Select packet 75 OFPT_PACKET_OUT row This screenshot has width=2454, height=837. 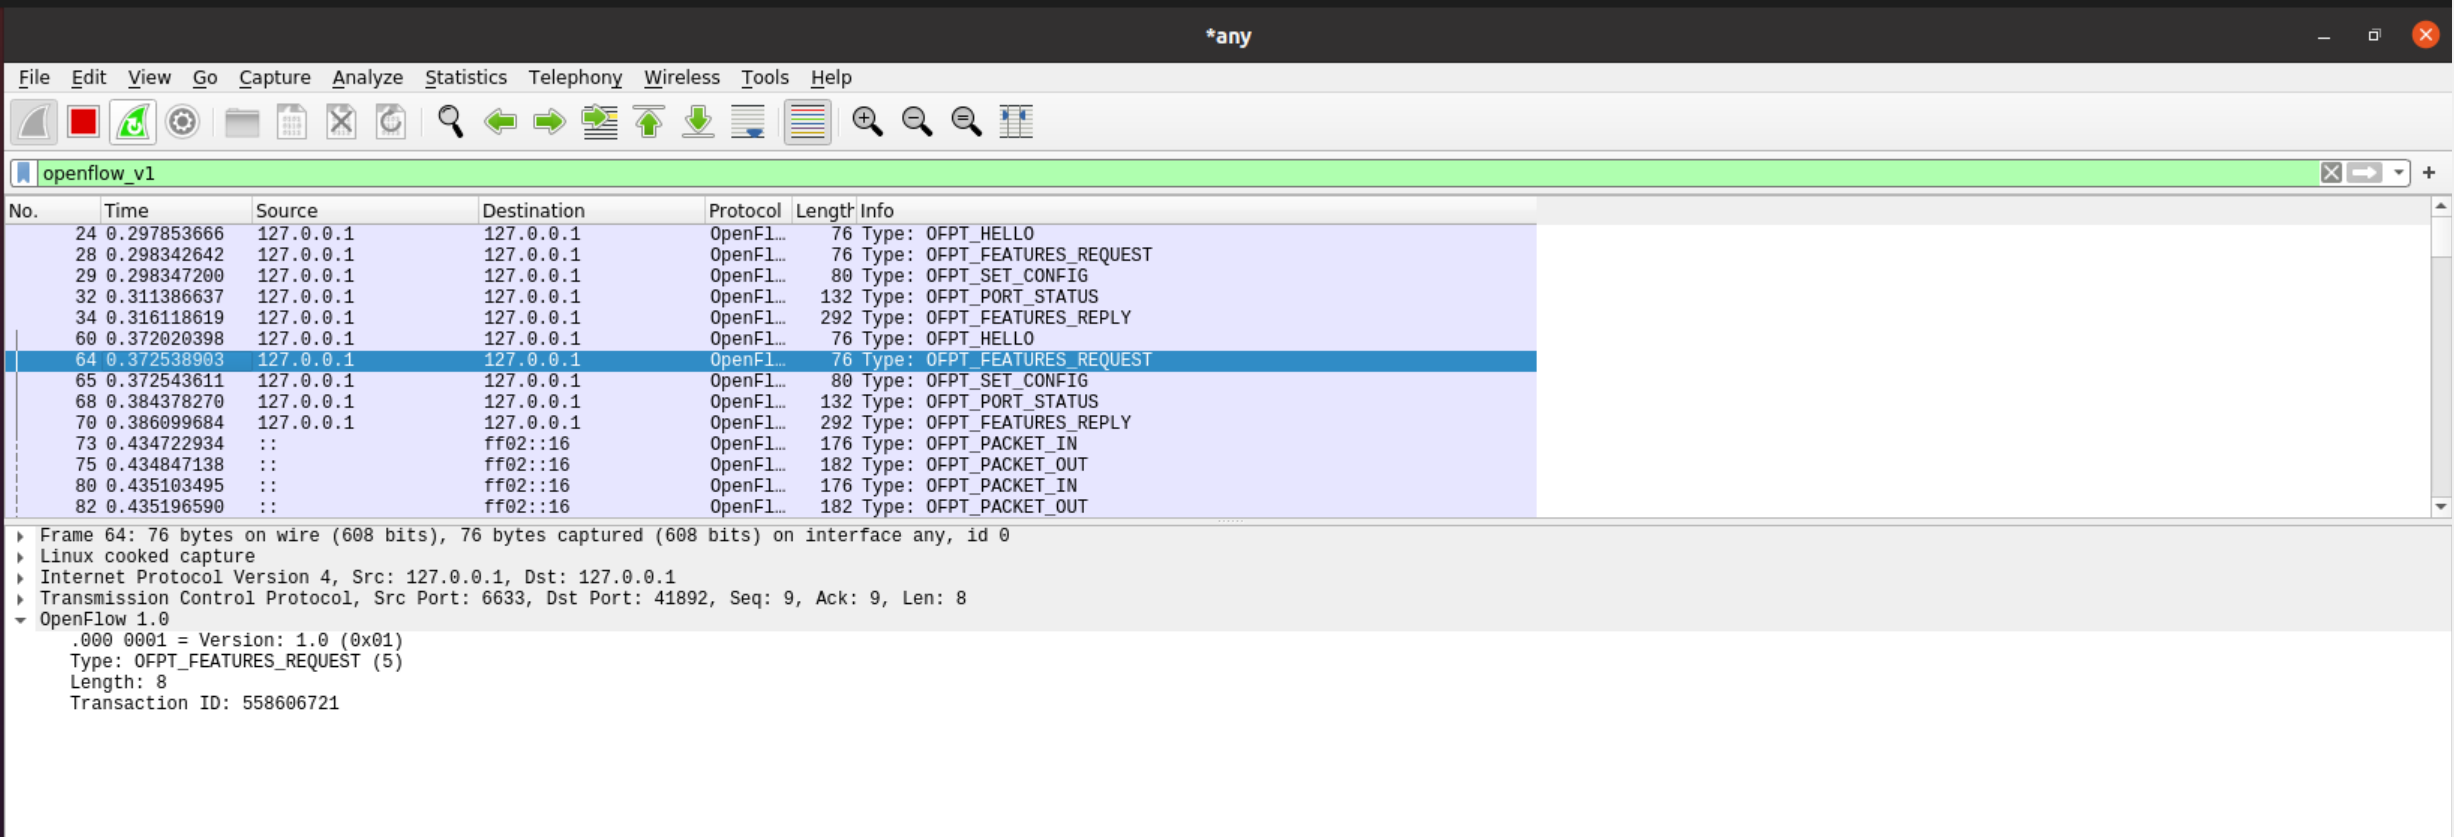point(770,465)
